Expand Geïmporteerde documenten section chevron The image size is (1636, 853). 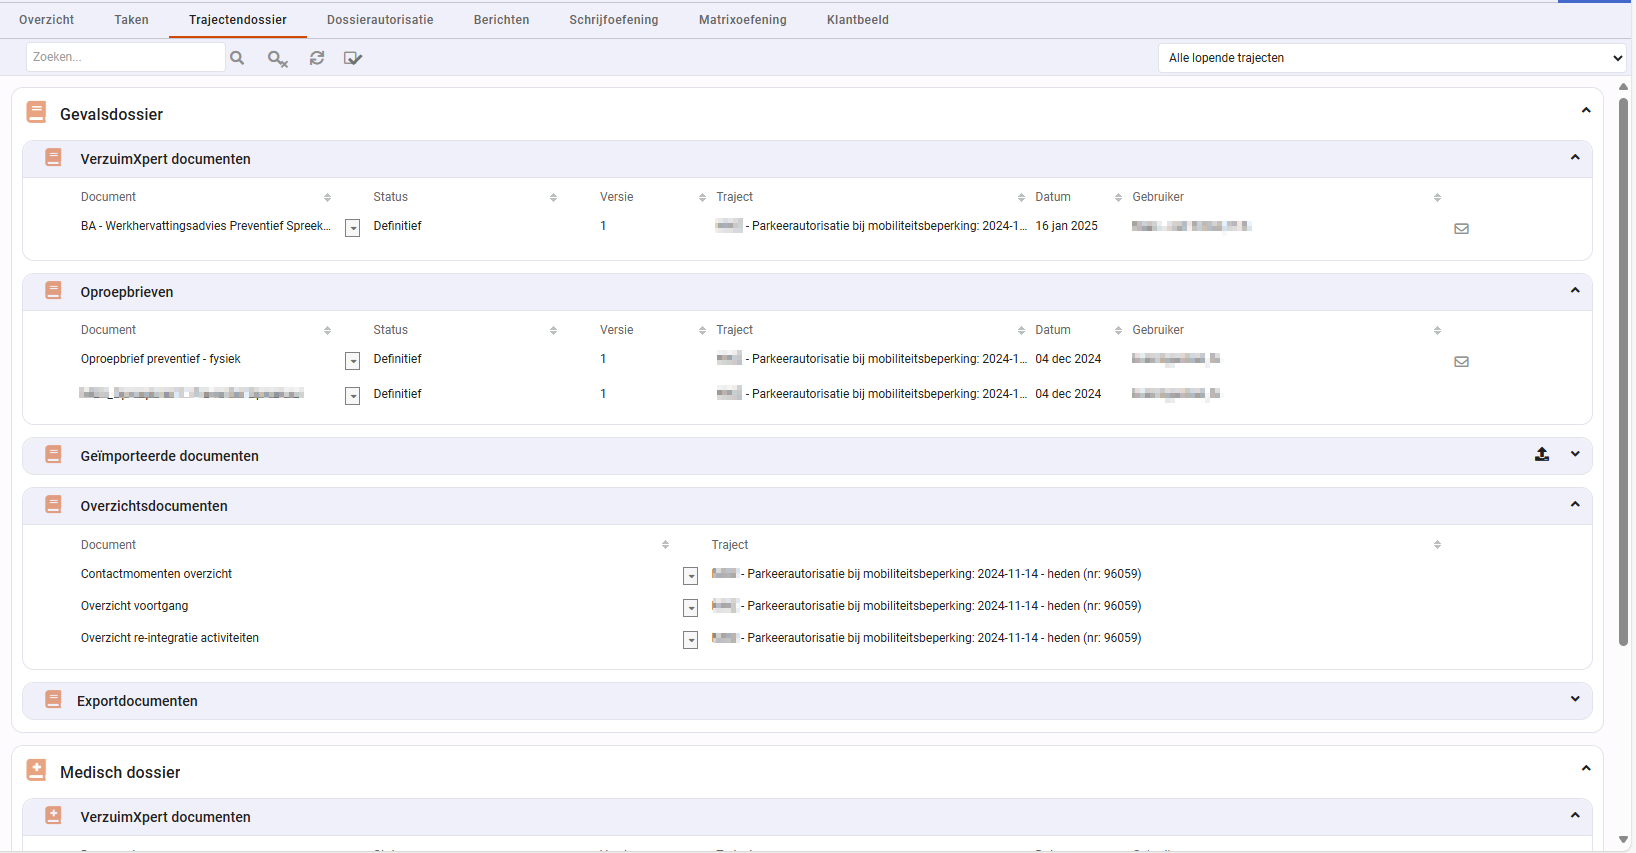click(x=1575, y=454)
